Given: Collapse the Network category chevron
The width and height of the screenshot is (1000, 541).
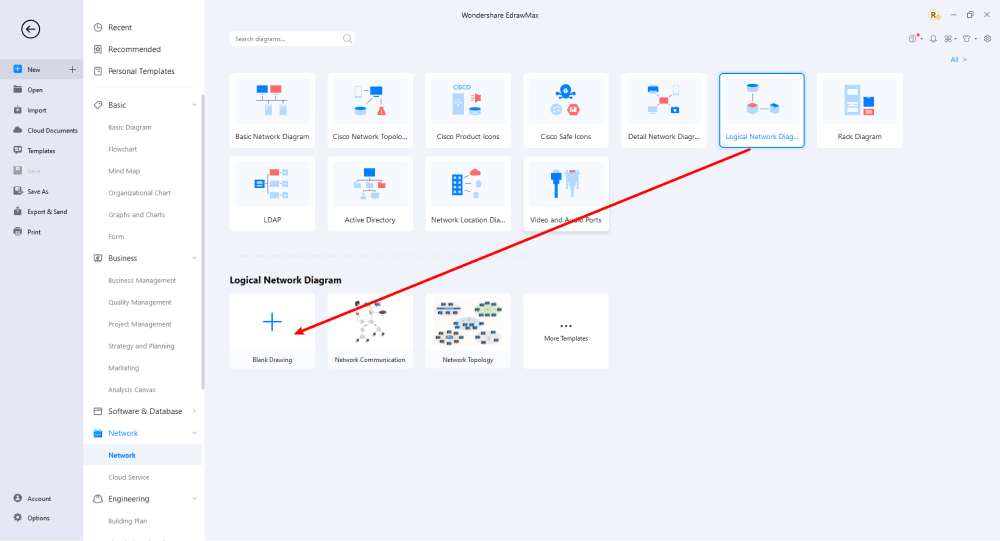Looking at the screenshot, I should click(x=194, y=433).
